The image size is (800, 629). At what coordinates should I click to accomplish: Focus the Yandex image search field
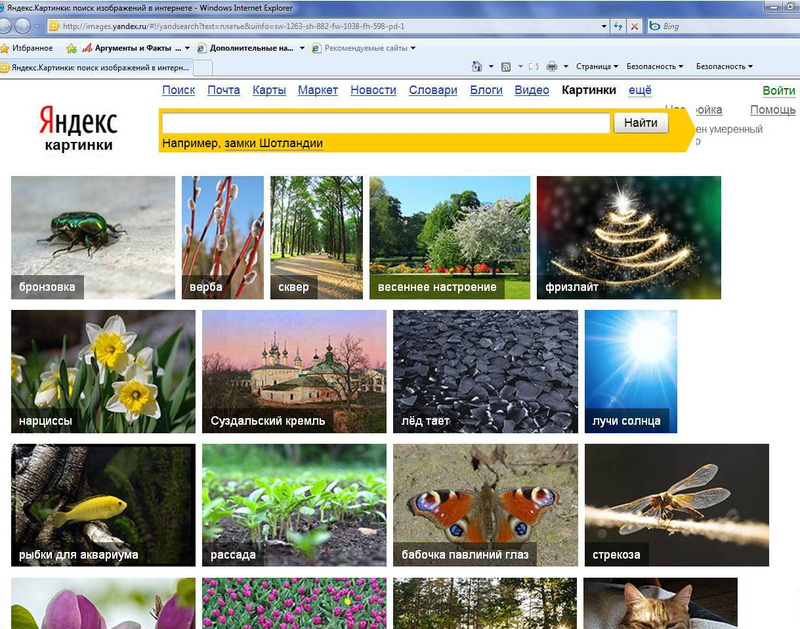385,124
